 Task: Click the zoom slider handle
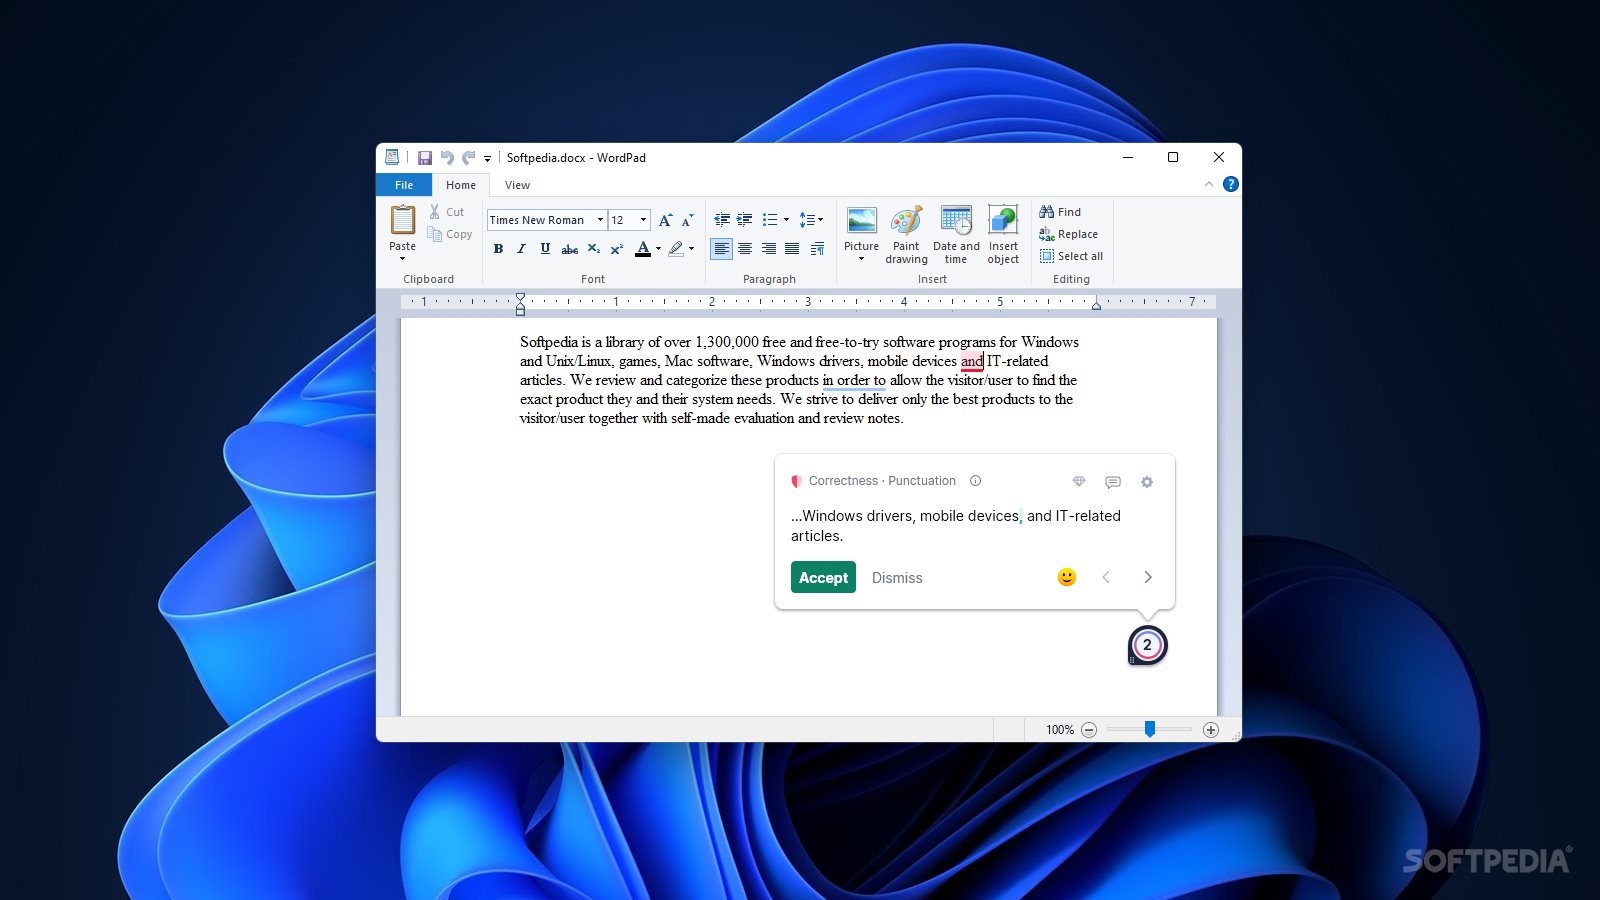coord(1150,730)
